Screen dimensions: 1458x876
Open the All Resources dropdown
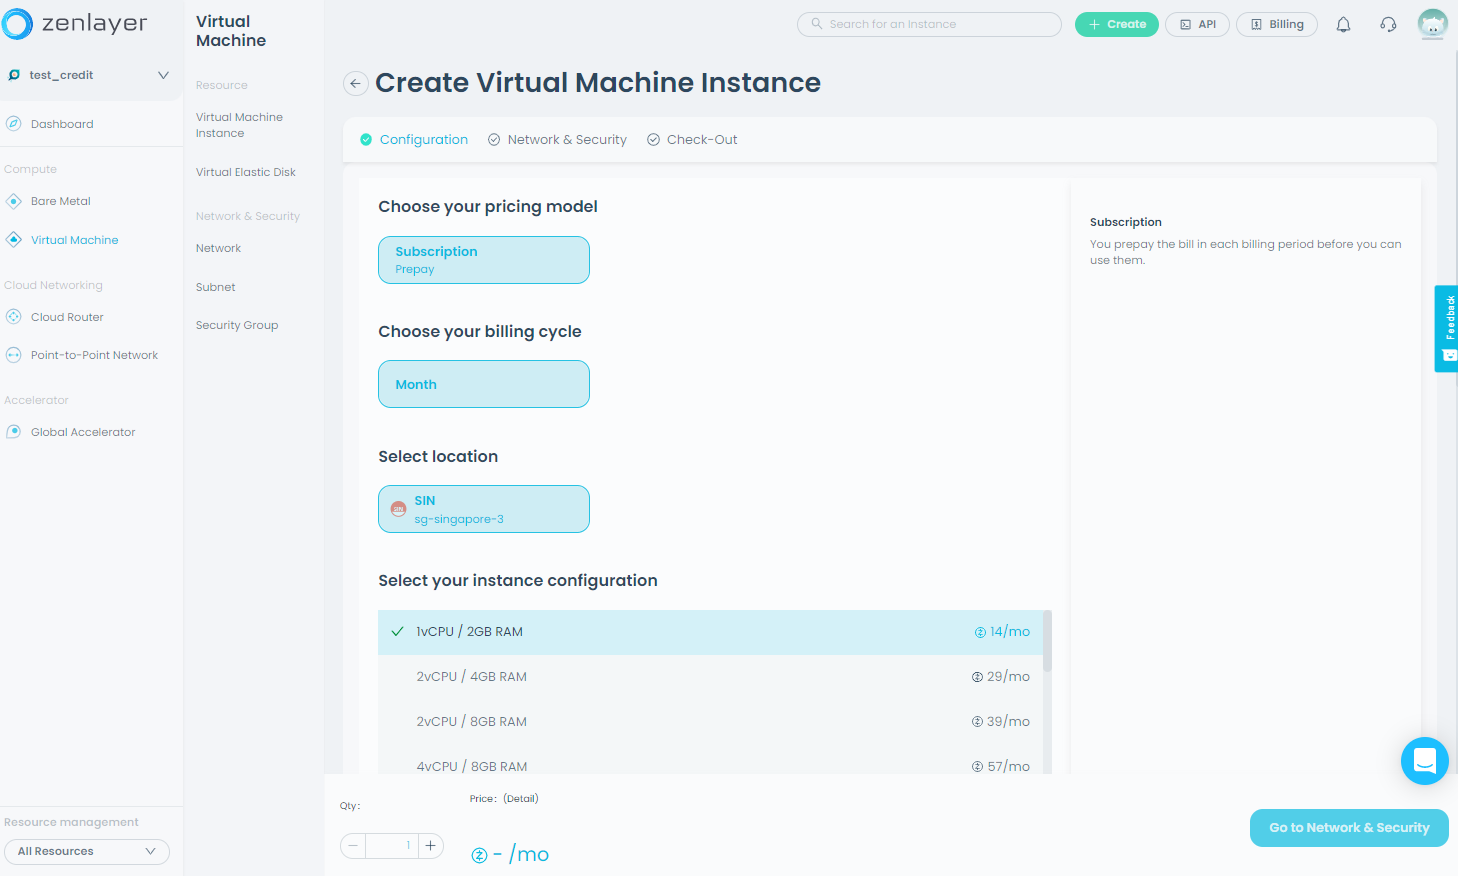click(x=87, y=851)
